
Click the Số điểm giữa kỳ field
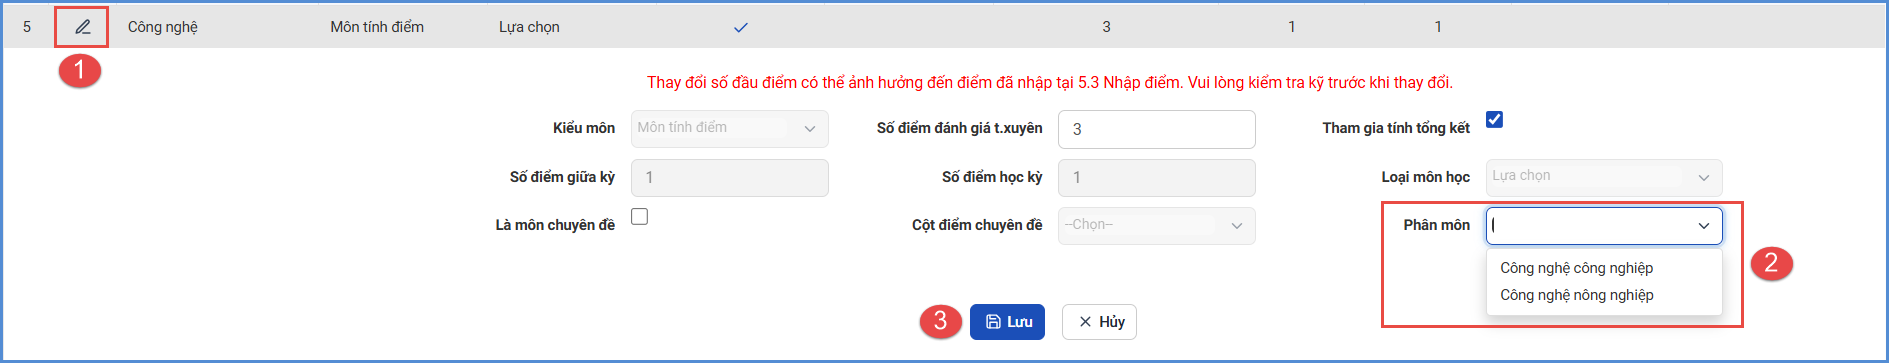coord(730,177)
